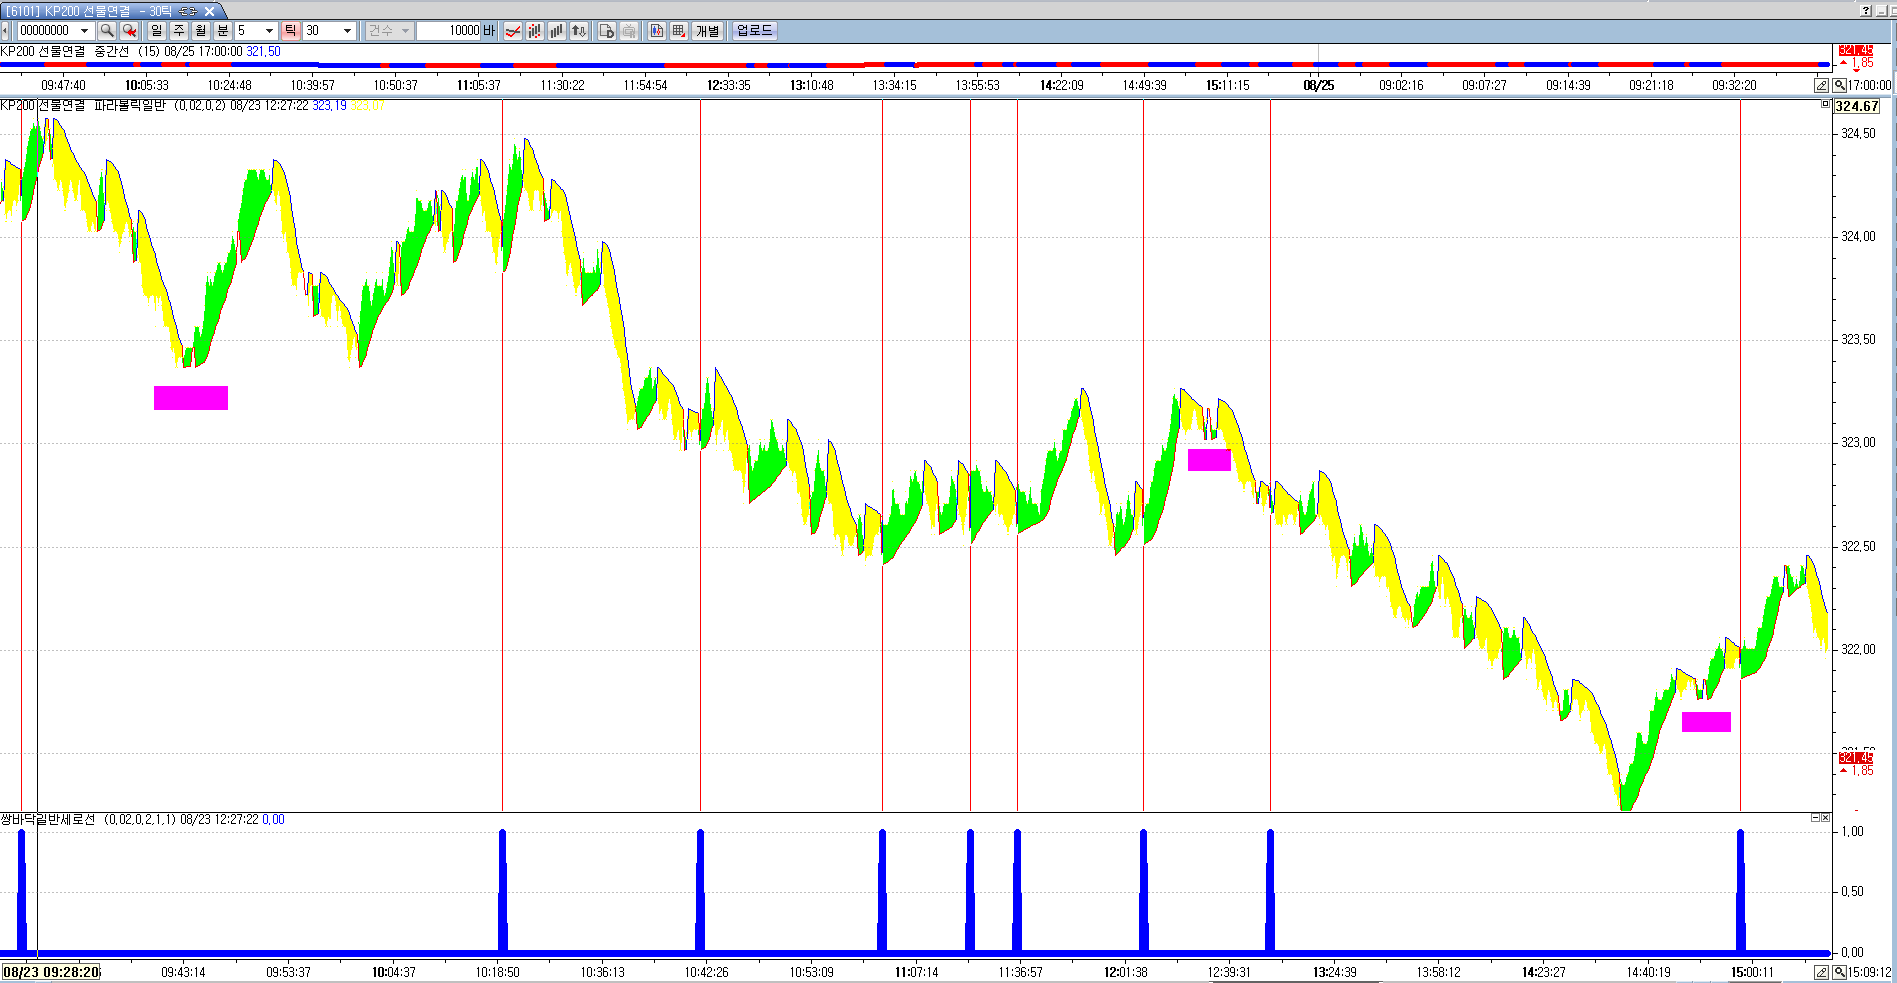Screen dimensions: 1897x983
Task: Open the symbol code 00000000 dropdown
Action: click(x=85, y=31)
